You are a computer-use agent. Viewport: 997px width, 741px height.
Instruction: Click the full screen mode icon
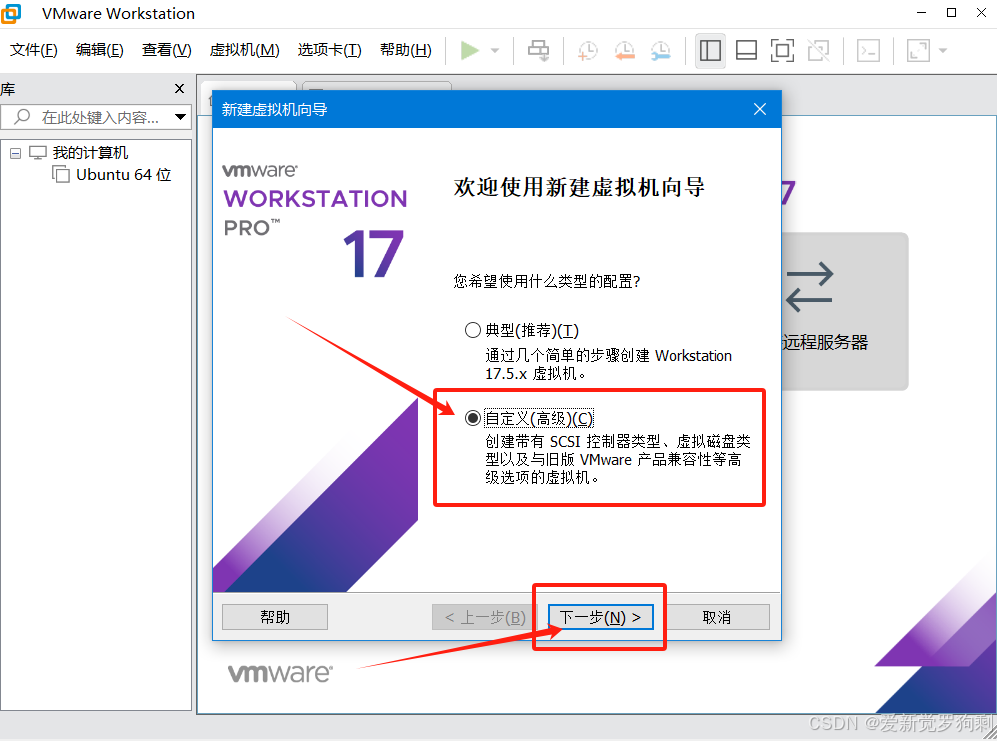[x=782, y=50]
